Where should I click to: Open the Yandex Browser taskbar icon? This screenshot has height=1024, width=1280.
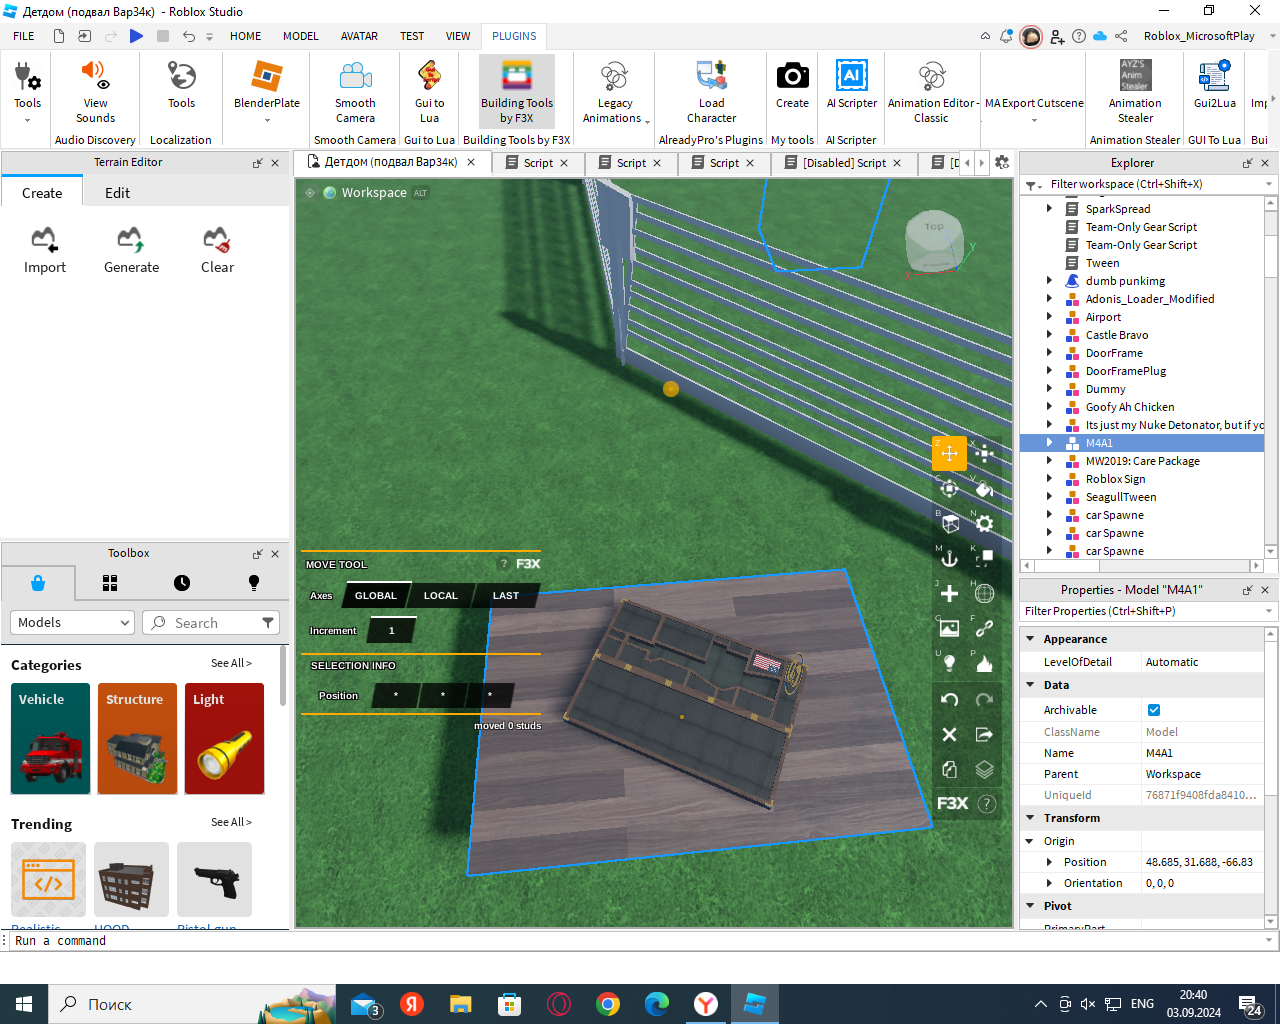(x=706, y=1004)
